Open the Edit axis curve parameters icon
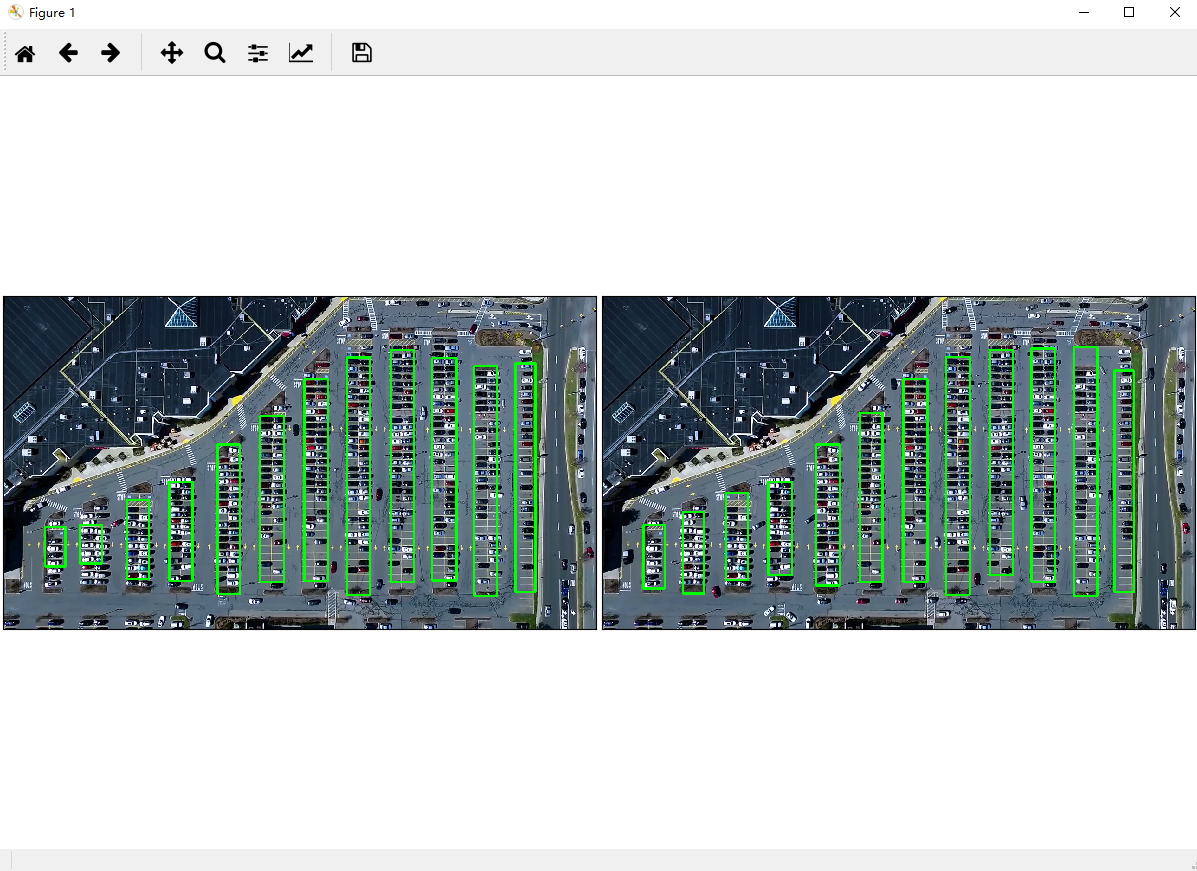This screenshot has width=1197, height=871. 301,53
